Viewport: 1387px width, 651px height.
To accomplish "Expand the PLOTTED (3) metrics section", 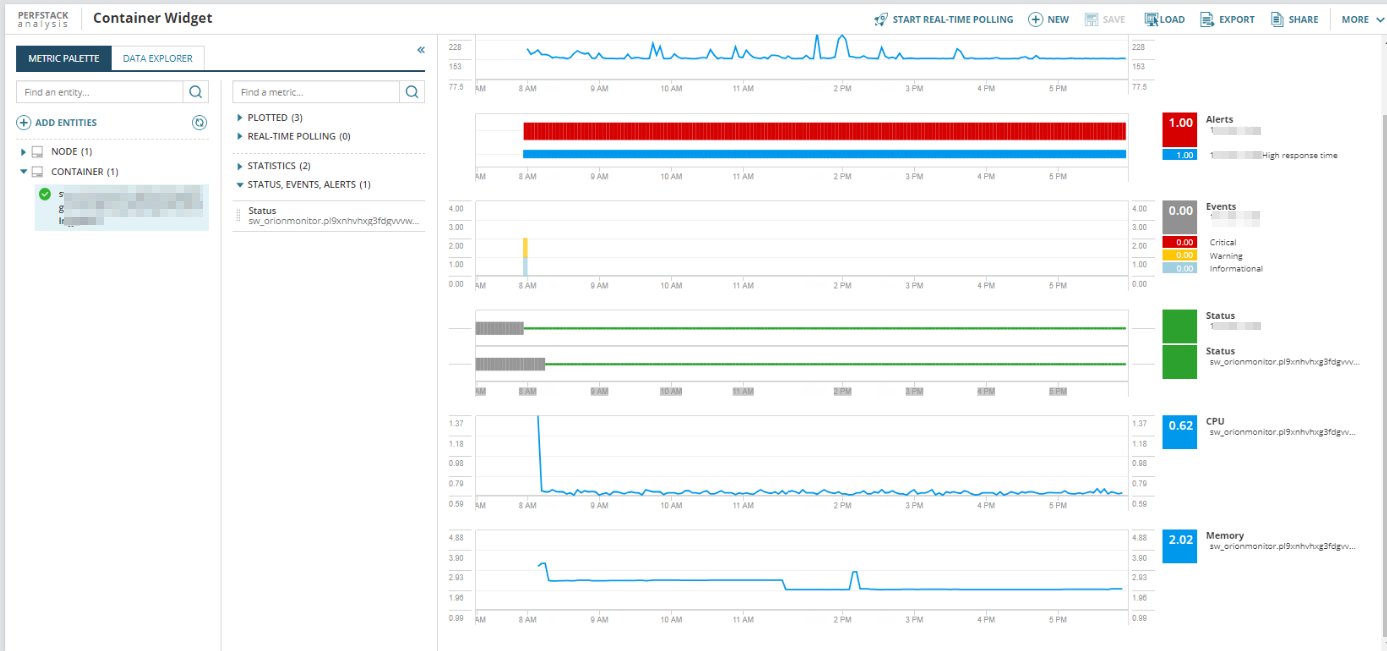I will [240, 117].
